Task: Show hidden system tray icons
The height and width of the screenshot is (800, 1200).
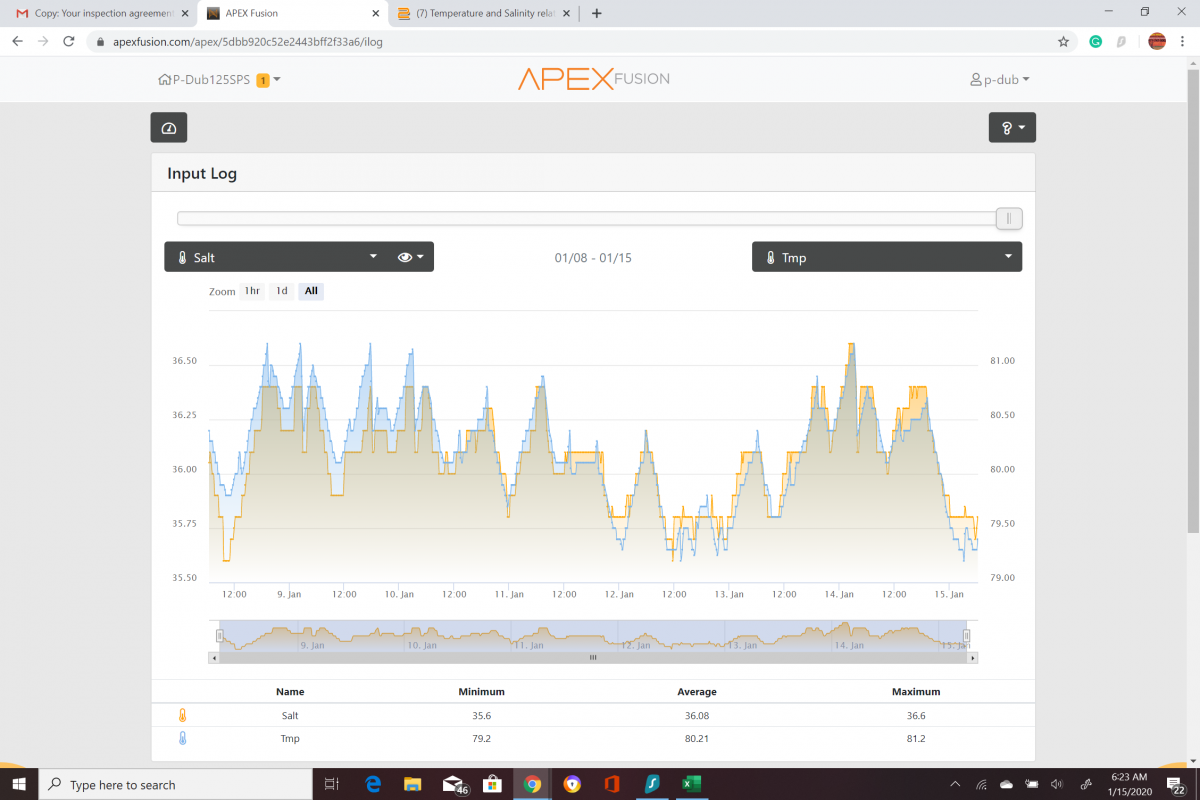Action: [x=954, y=784]
